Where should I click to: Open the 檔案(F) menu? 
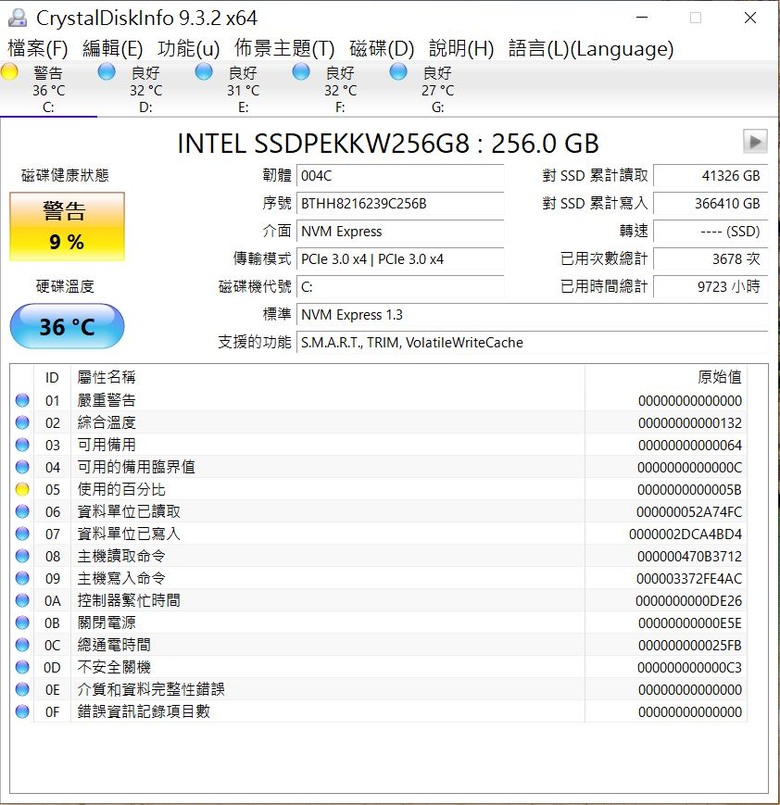tap(37, 49)
